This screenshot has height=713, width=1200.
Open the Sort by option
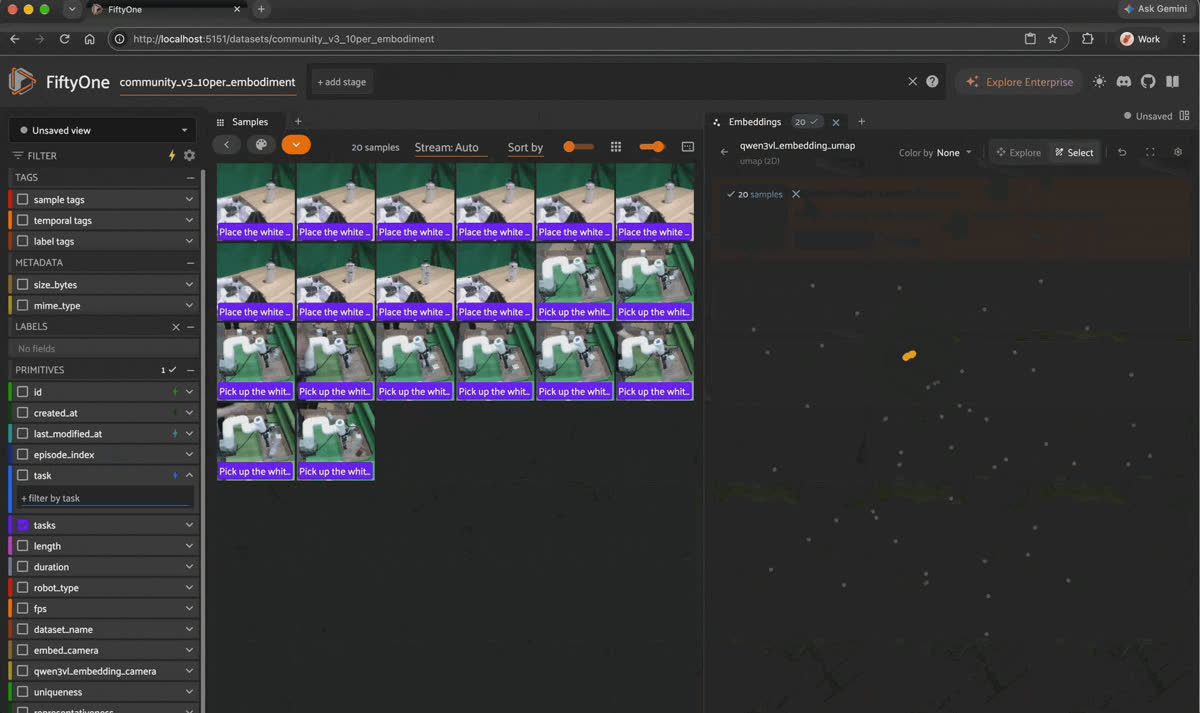[525, 147]
